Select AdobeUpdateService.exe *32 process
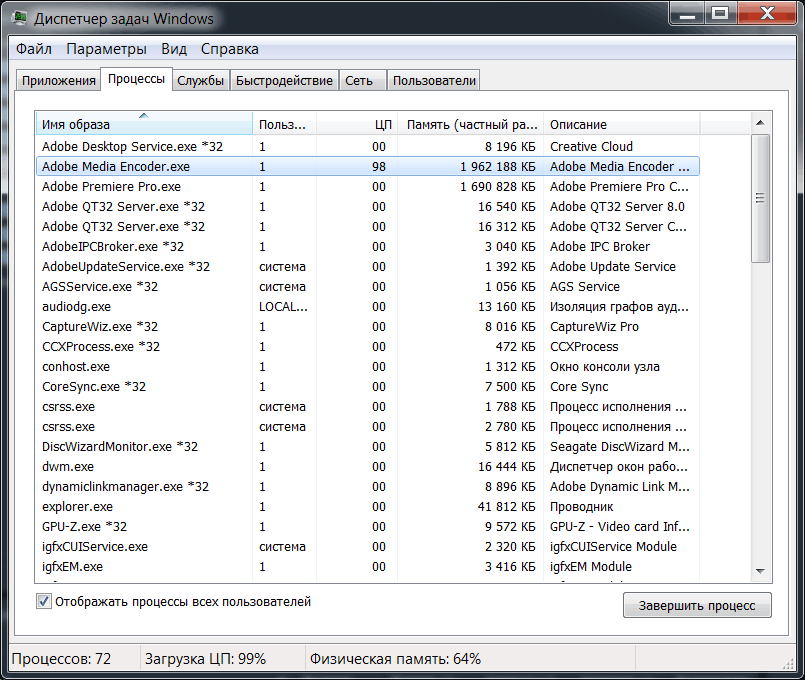 [368, 266]
